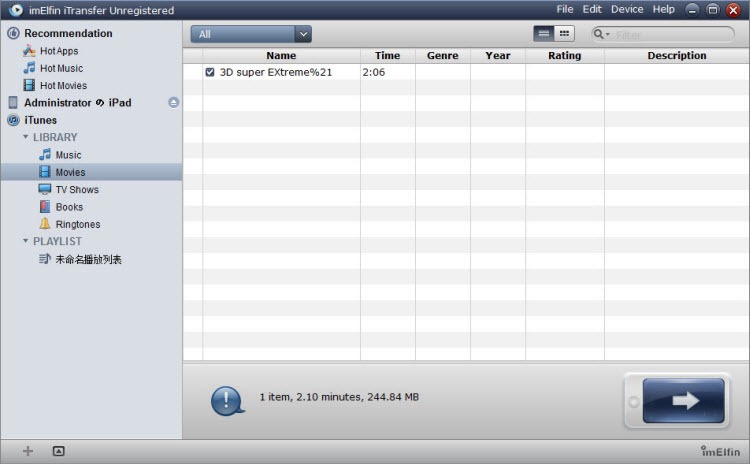The height and width of the screenshot is (464, 750).
Task: Minimize the iTransfer window
Action: [692, 10]
